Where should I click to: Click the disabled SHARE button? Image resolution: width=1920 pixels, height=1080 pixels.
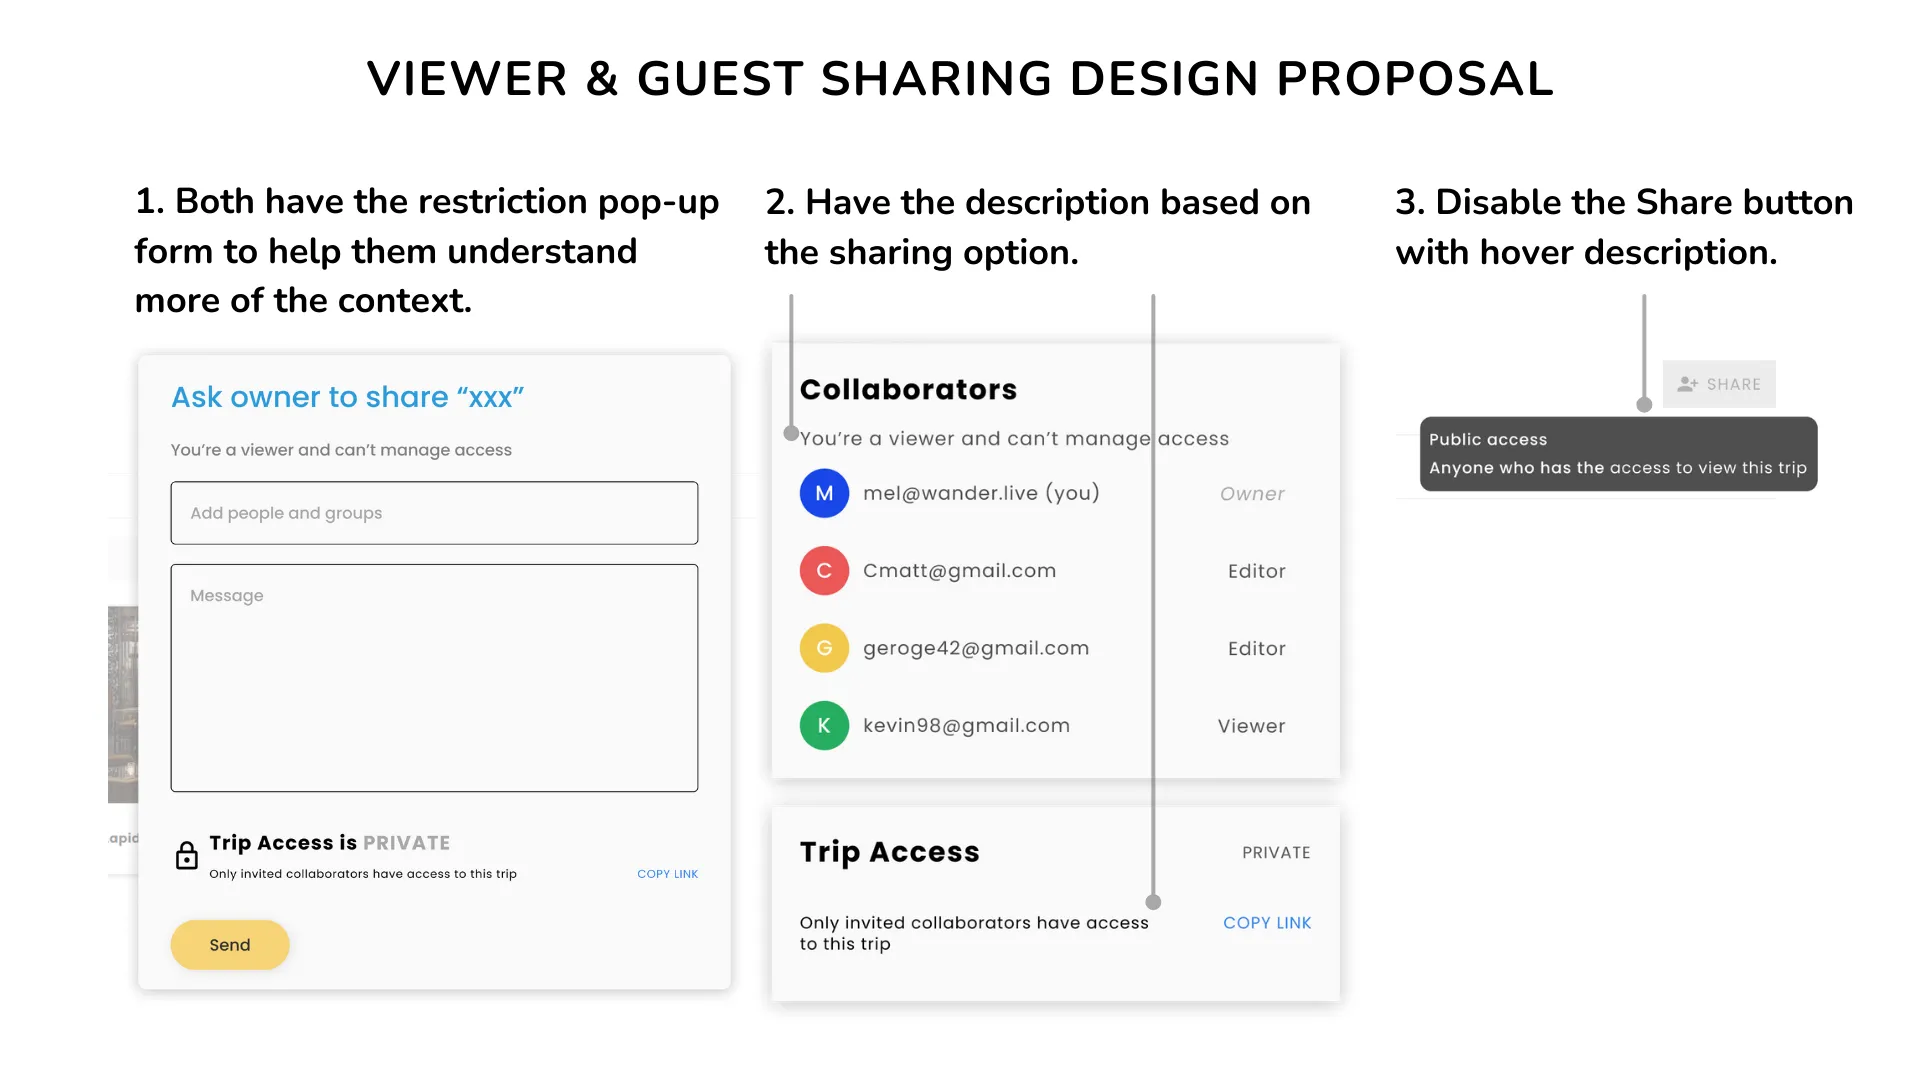1719,384
